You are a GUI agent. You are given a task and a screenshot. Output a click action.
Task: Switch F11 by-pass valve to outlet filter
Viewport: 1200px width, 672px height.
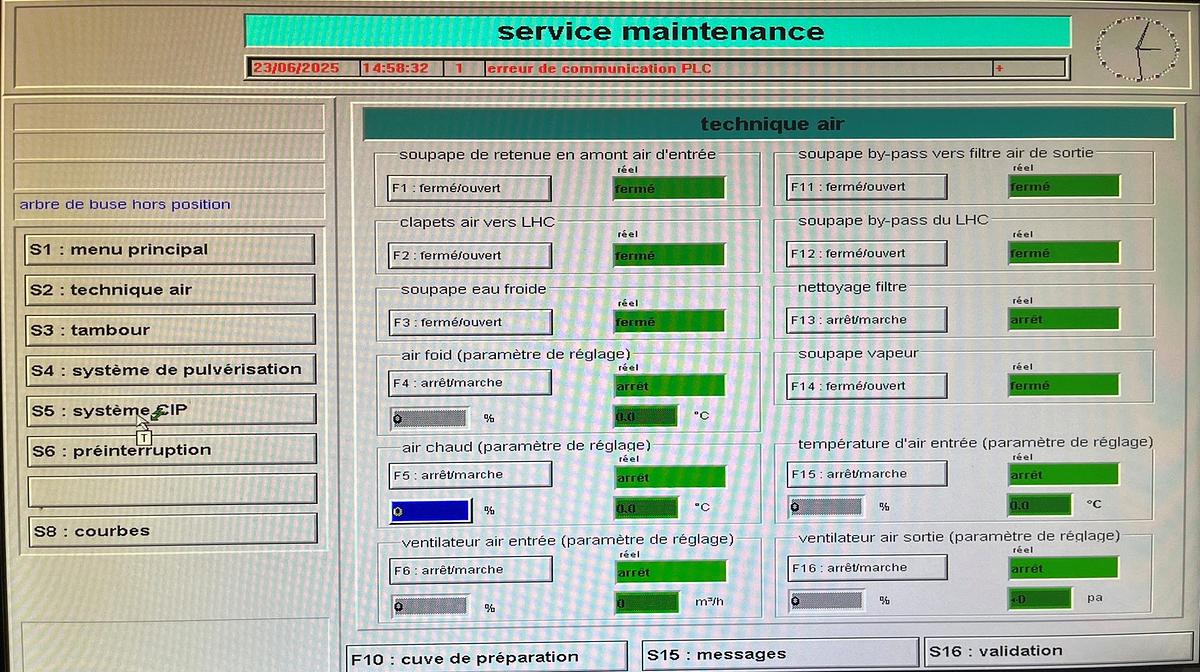point(867,187)
